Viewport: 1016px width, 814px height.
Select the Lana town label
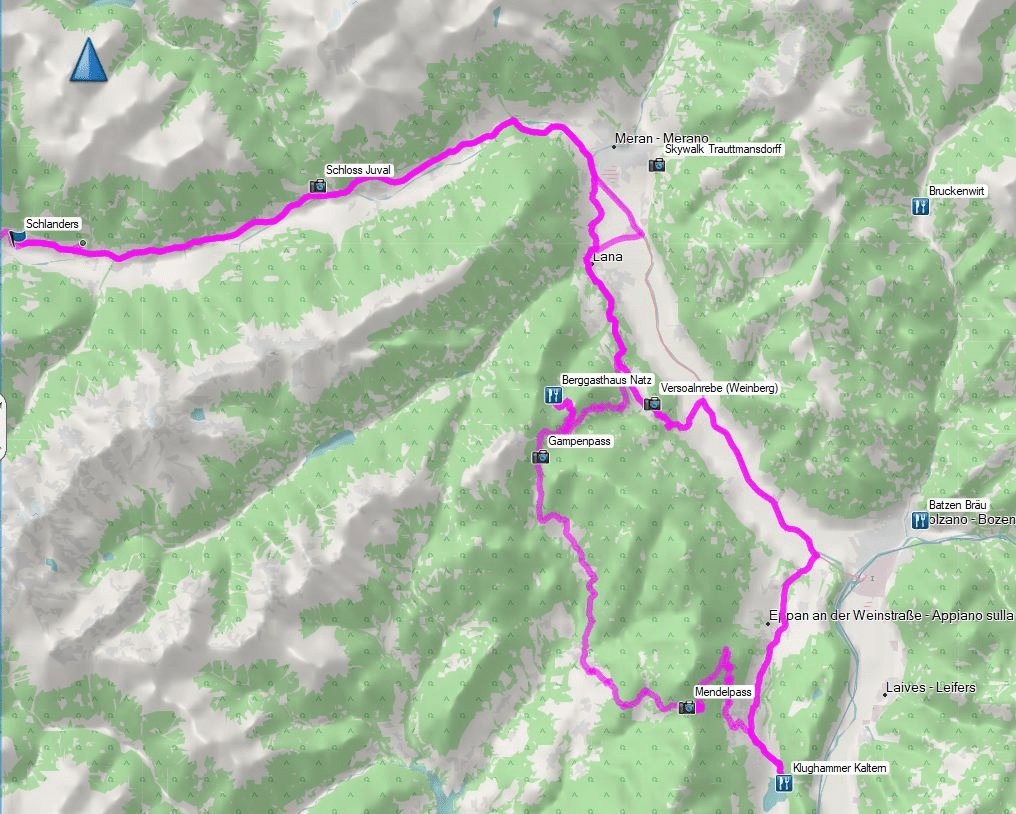tap(608, 257)
